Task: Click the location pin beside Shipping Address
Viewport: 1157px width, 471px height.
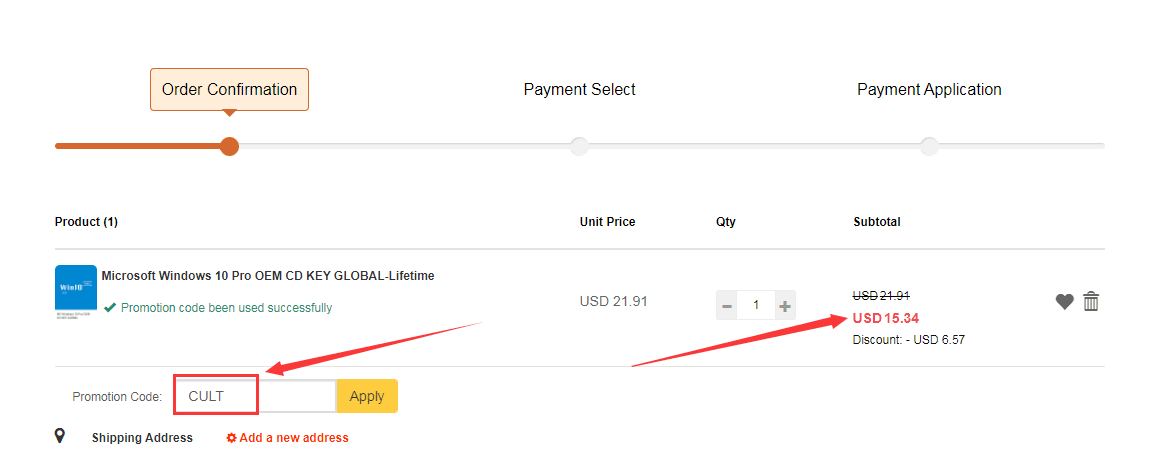Action: pos(60,436)
